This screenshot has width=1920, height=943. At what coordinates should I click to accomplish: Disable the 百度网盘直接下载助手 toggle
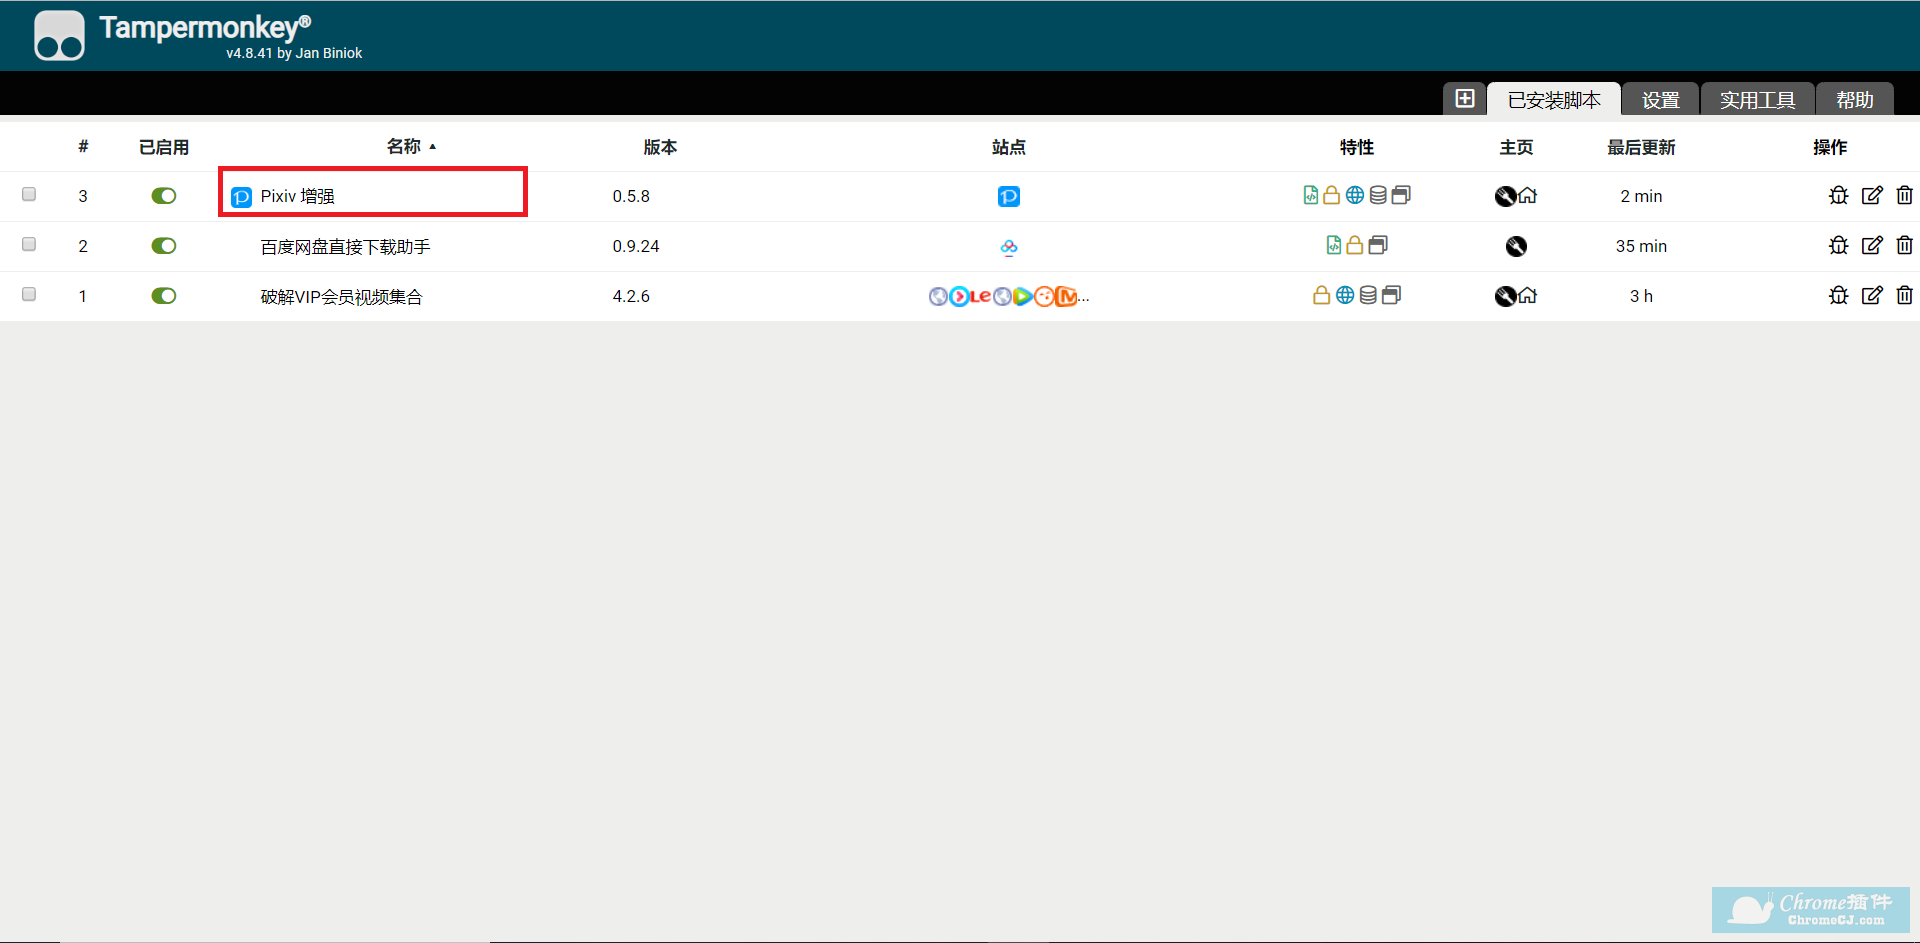(164, 246)
